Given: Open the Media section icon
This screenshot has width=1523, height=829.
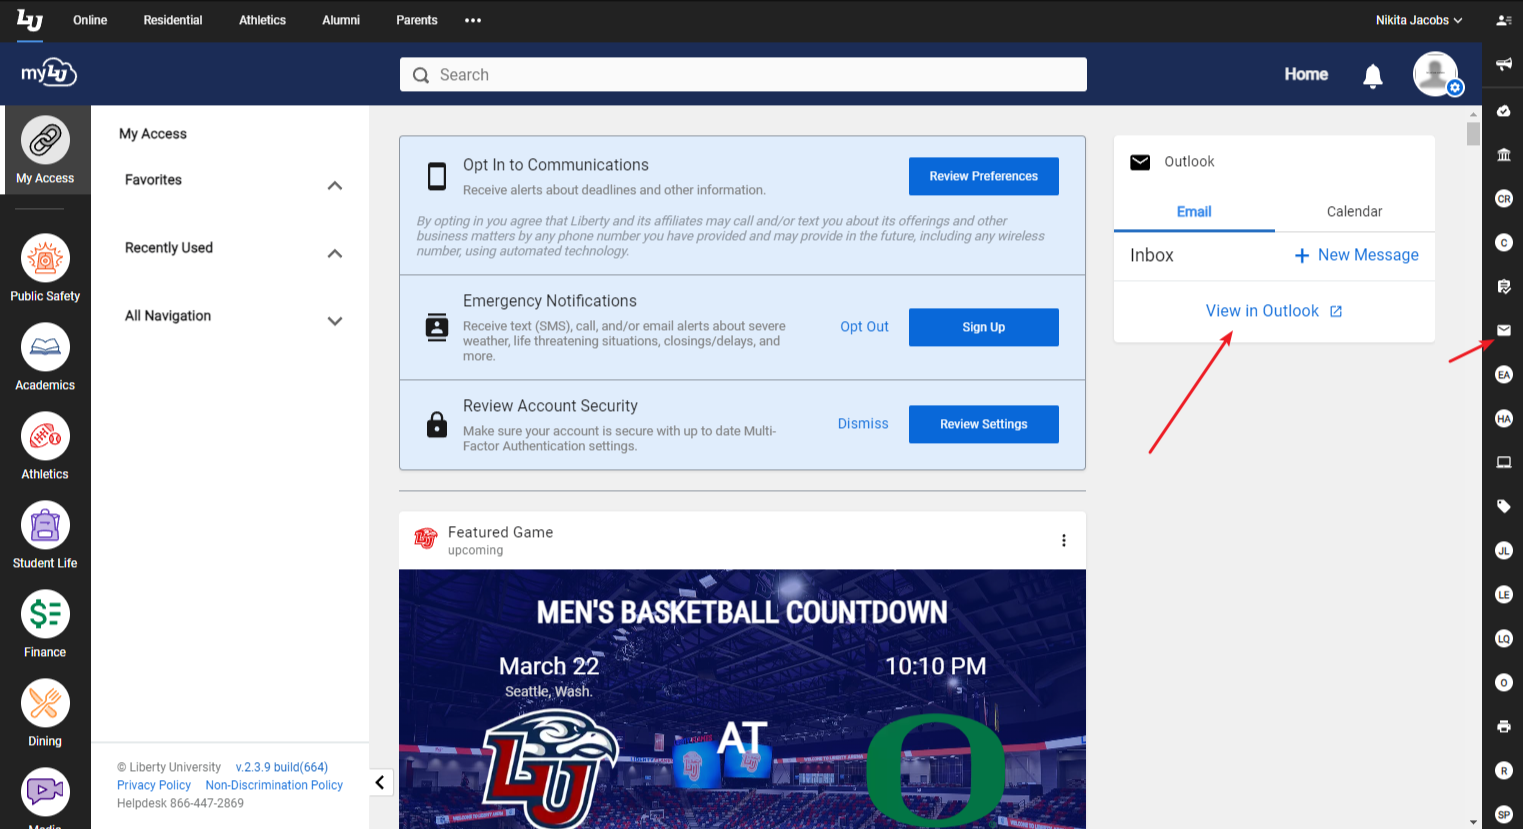Looking at the screenshot, I should click(45, 792).
